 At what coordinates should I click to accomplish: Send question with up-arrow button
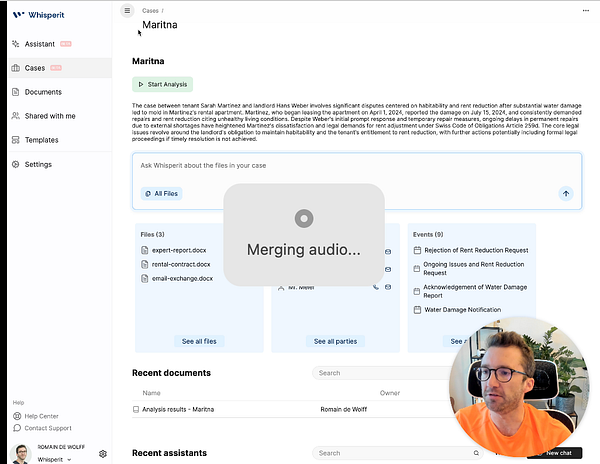pyautogui.click(x=566, y=194)
